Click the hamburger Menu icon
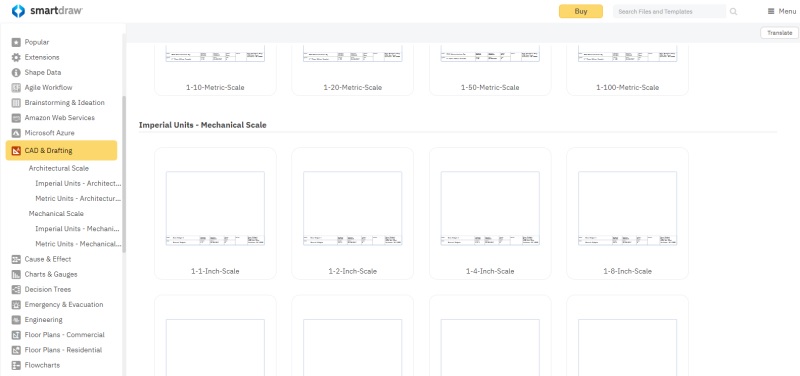Viewport: 800px width, 376px height. 771,11
